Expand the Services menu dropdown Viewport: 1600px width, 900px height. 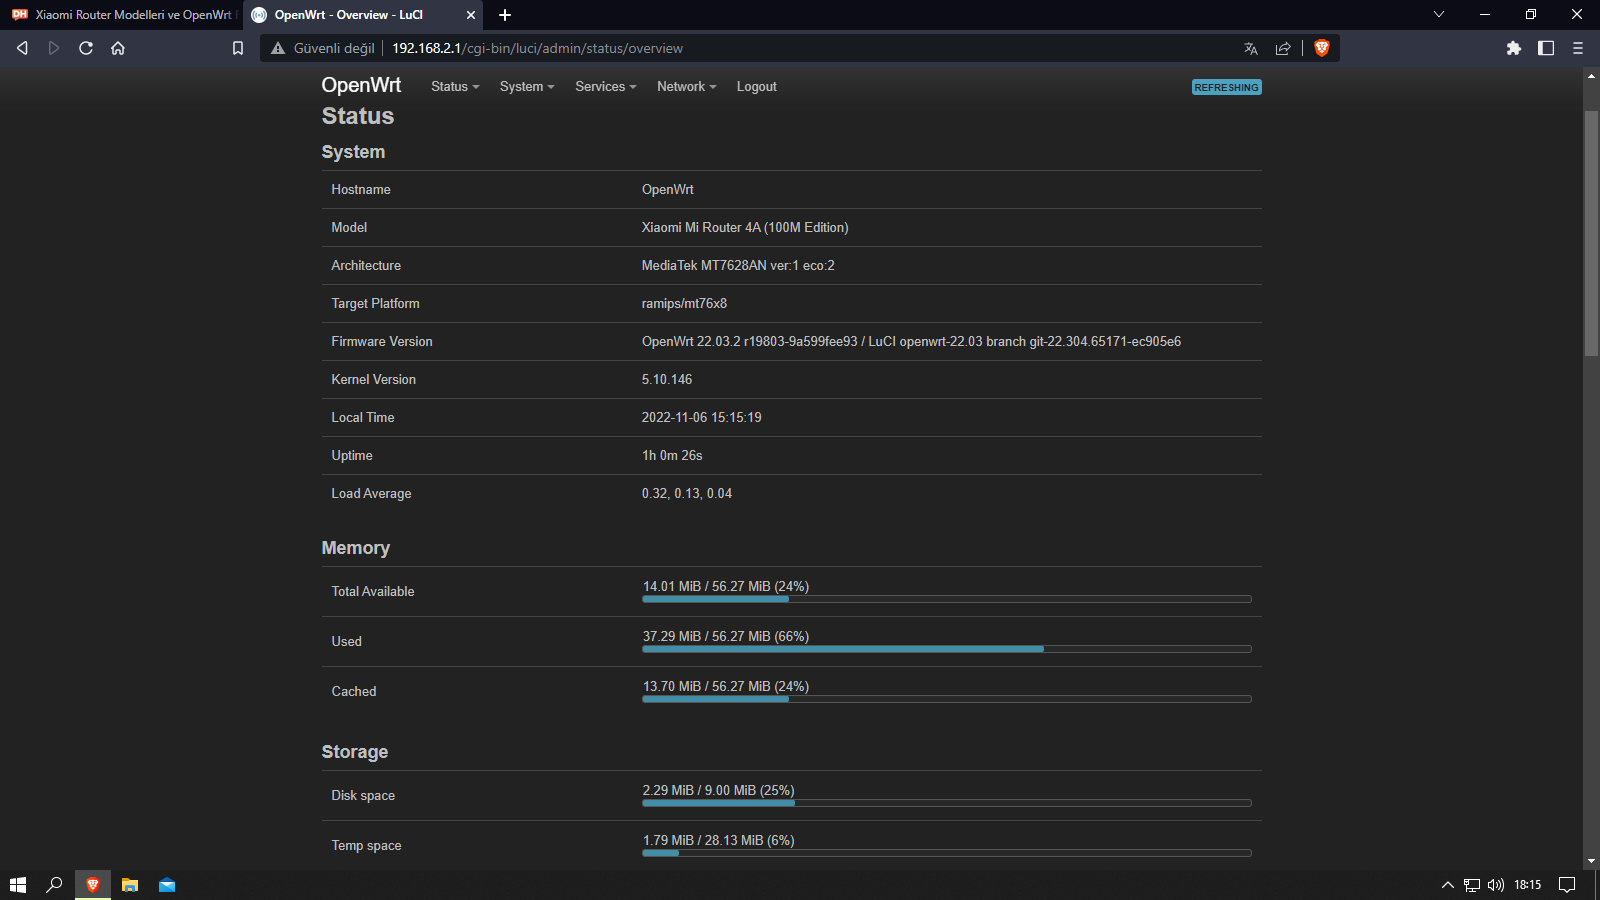606,87
